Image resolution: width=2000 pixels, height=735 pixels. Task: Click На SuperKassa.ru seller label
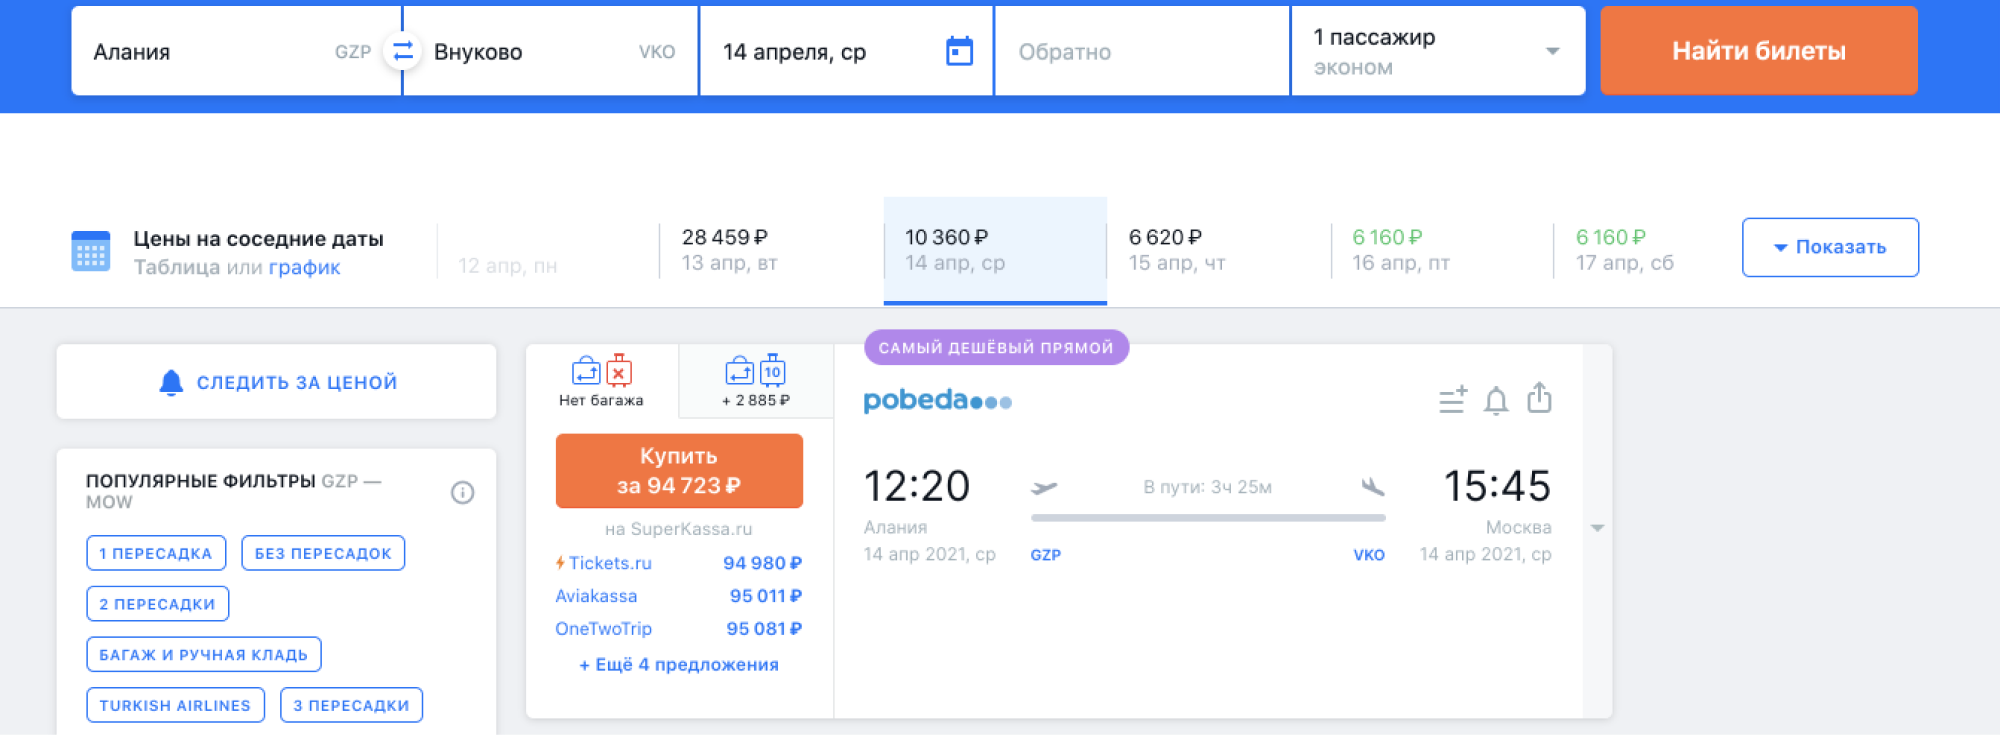[x=679, y=529]
